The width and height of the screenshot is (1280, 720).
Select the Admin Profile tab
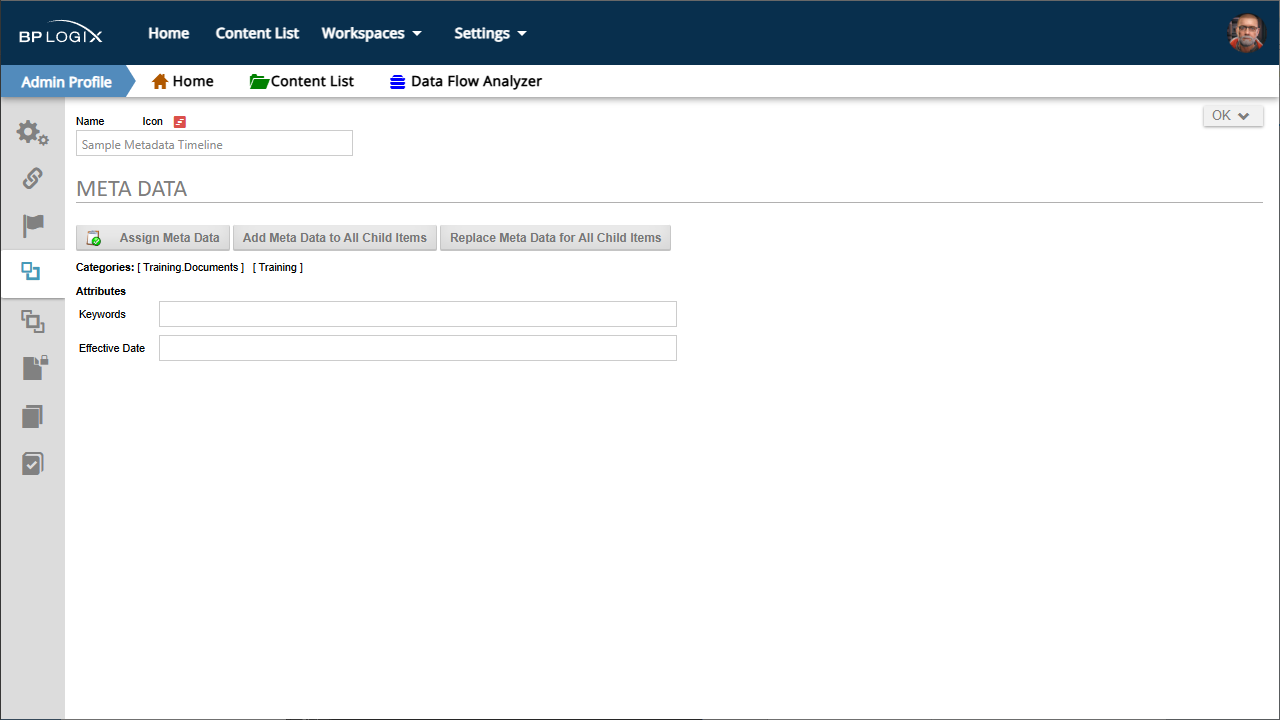pos(66,81)
